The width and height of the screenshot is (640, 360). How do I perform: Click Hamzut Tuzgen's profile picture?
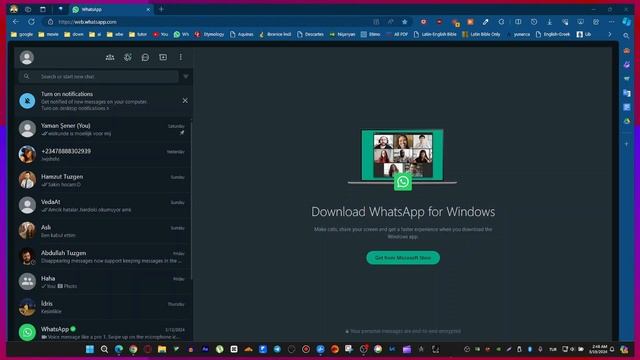[27, 180]
